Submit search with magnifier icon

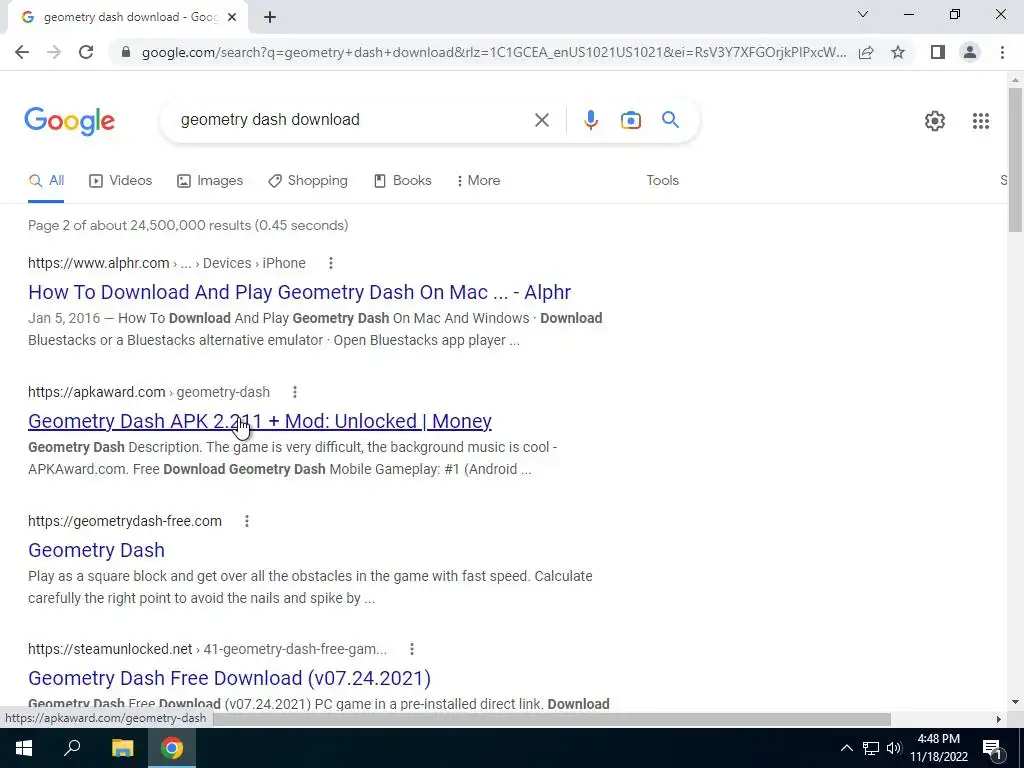click(x=670, y=120)
